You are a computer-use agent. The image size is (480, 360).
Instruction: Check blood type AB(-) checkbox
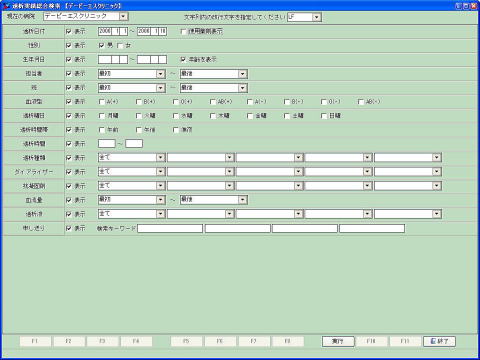coord(361,102)
